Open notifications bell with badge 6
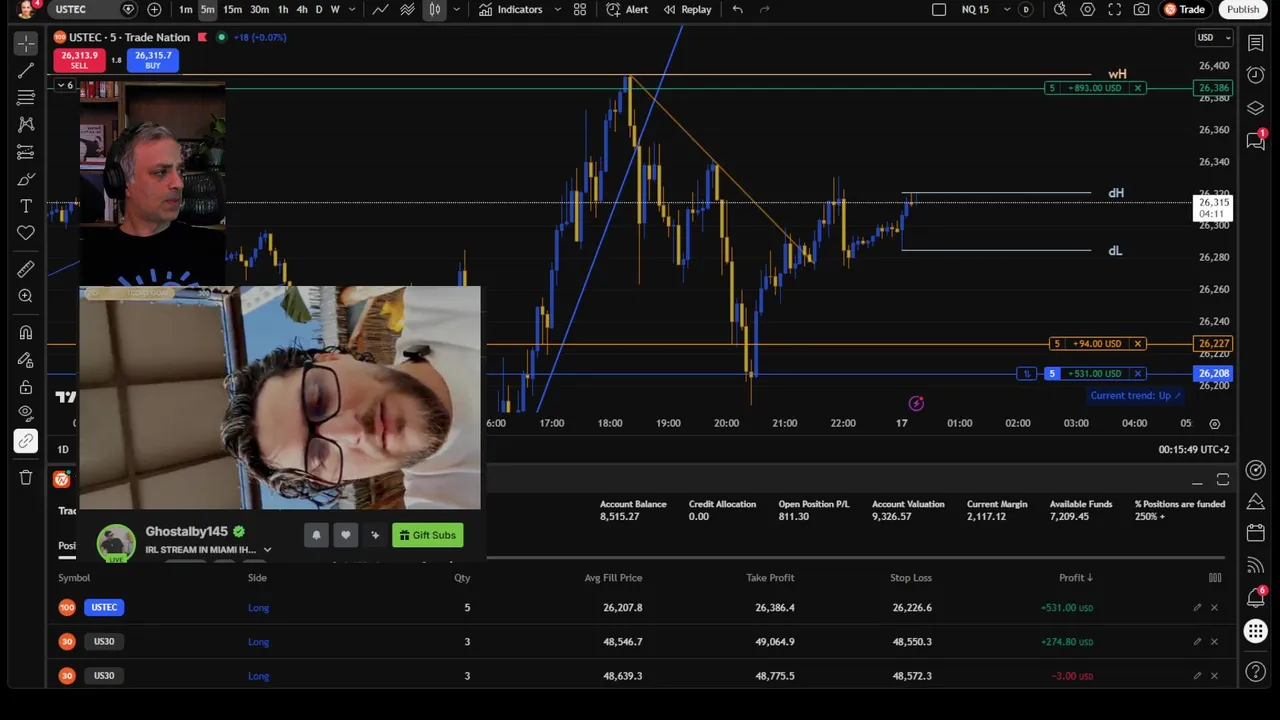Screen dimensions: 1280x720 [x=1256, y=597]
